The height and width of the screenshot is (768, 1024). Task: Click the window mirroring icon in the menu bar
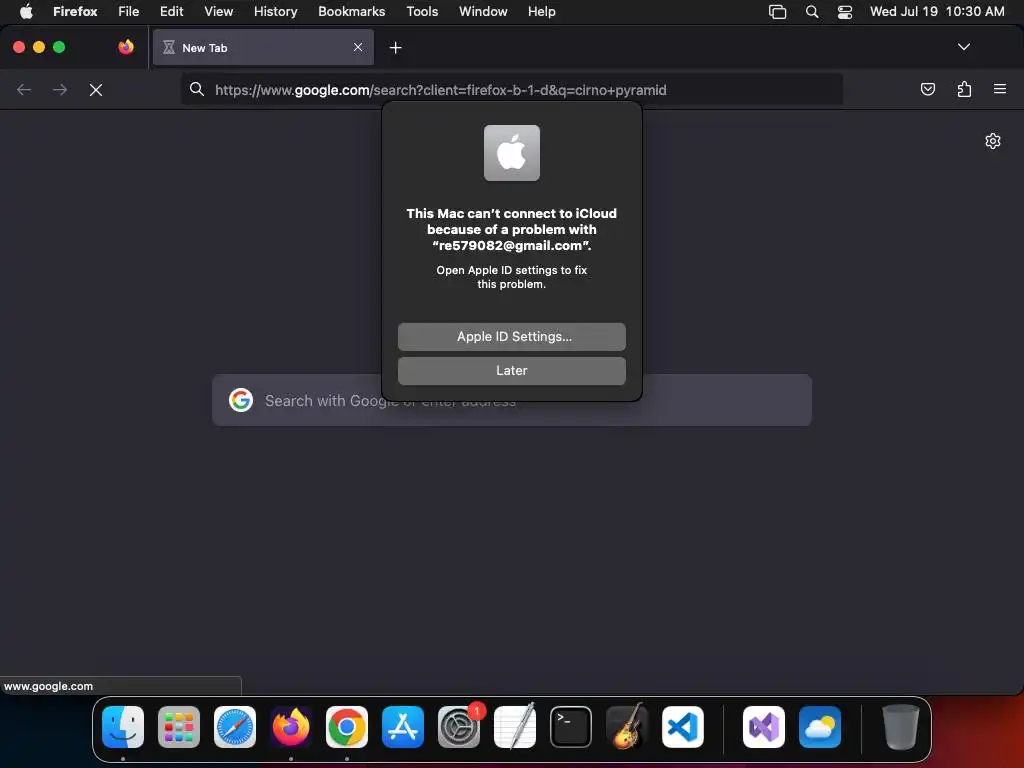(777, 12)
